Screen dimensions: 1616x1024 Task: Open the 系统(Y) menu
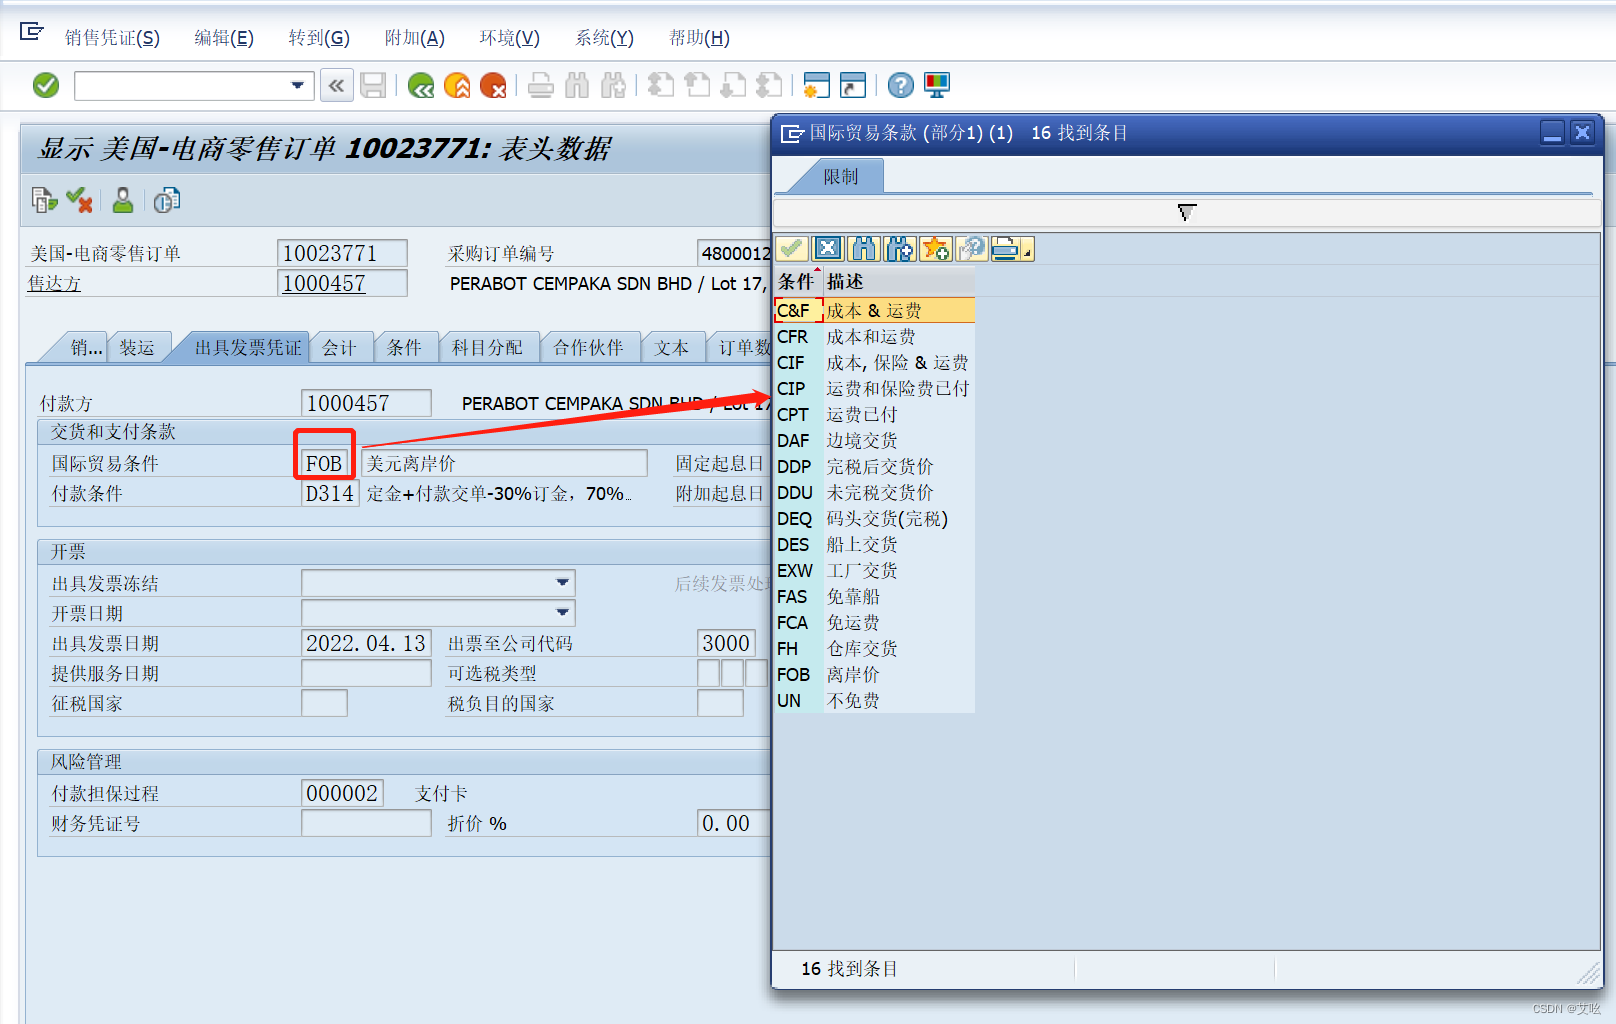[x=604, y=38]
